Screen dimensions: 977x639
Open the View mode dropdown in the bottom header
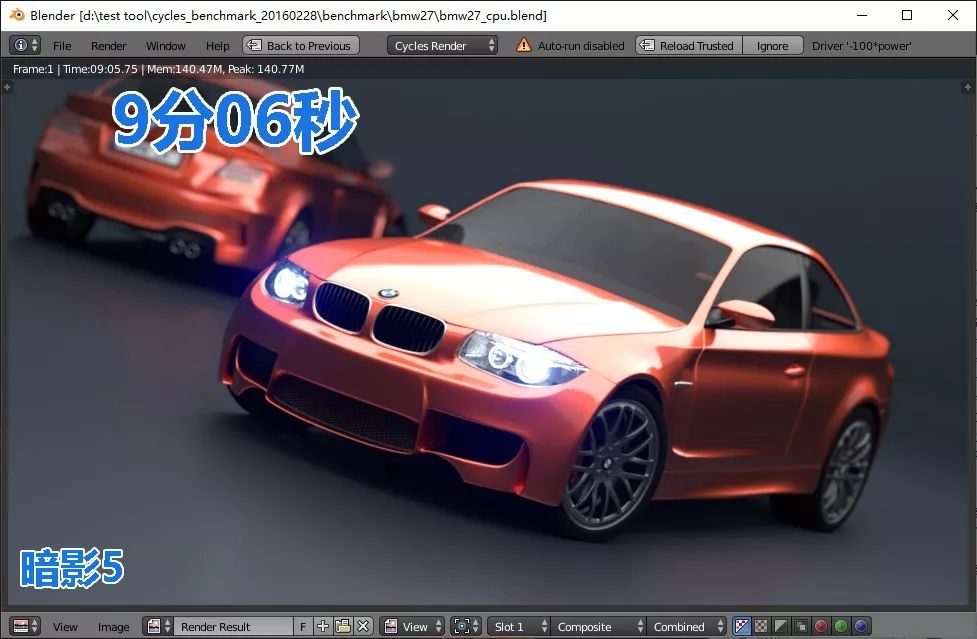click(412, 626)
